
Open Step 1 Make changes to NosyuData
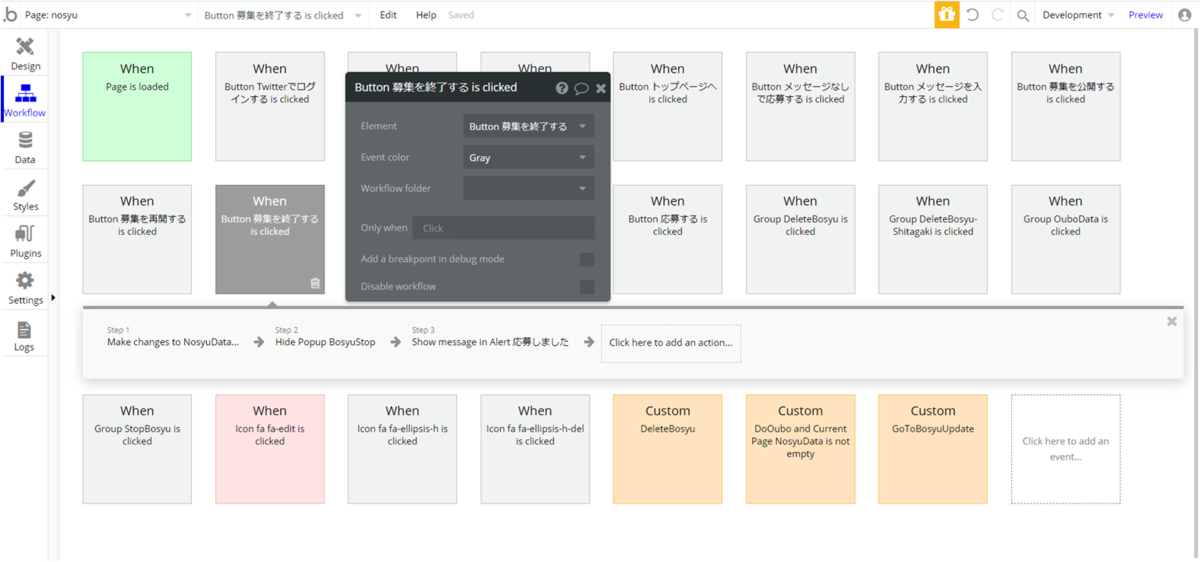(173, 336)
